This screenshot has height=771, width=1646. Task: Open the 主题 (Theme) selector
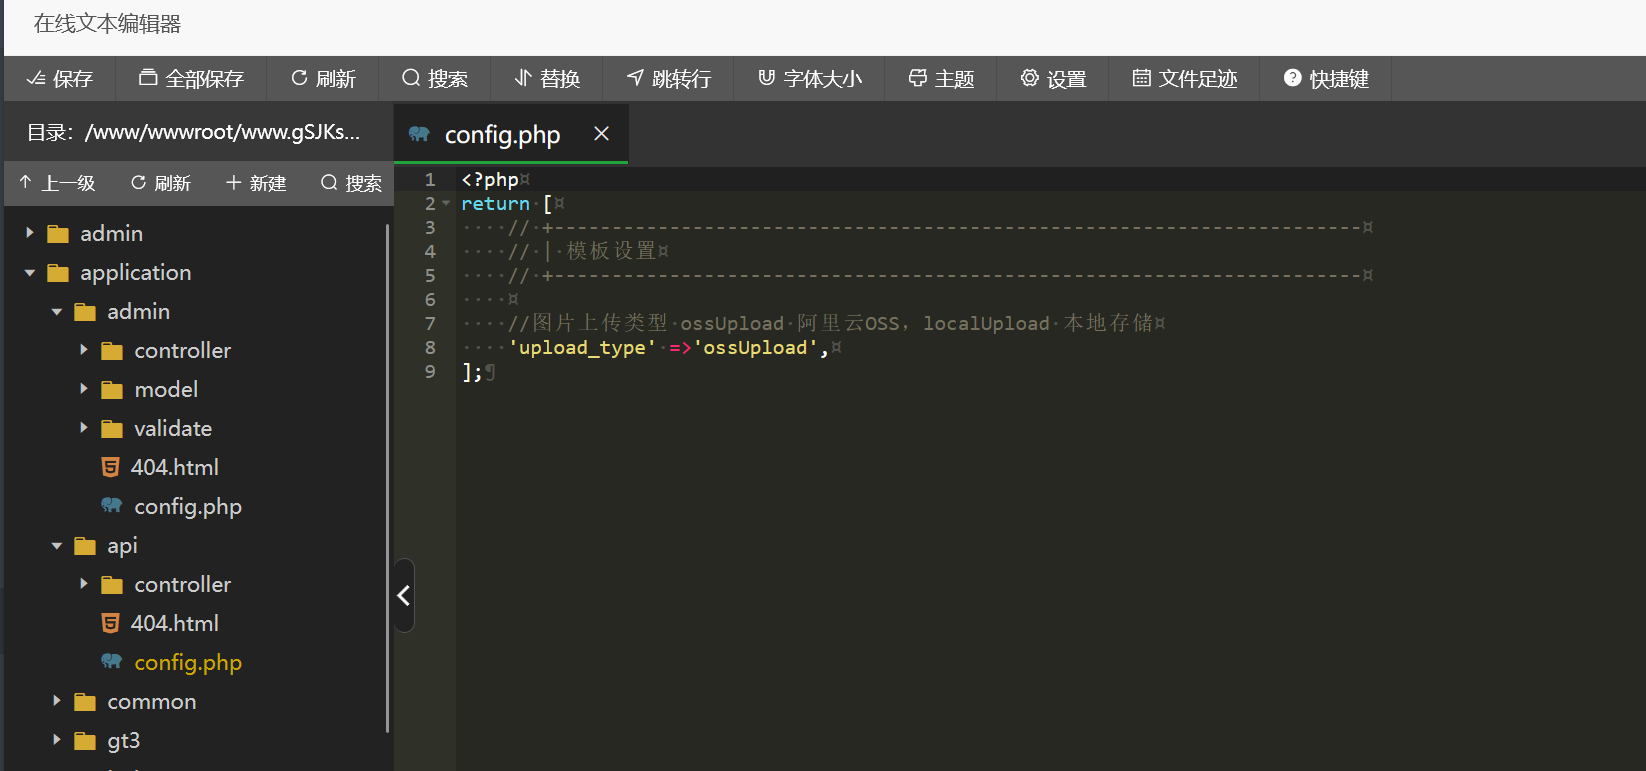941,79
